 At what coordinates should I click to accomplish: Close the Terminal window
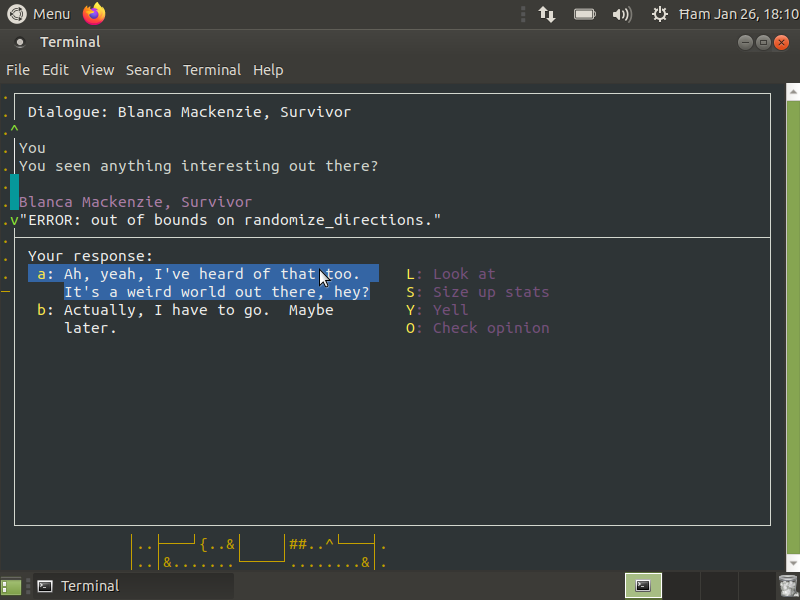coord(781,42)
